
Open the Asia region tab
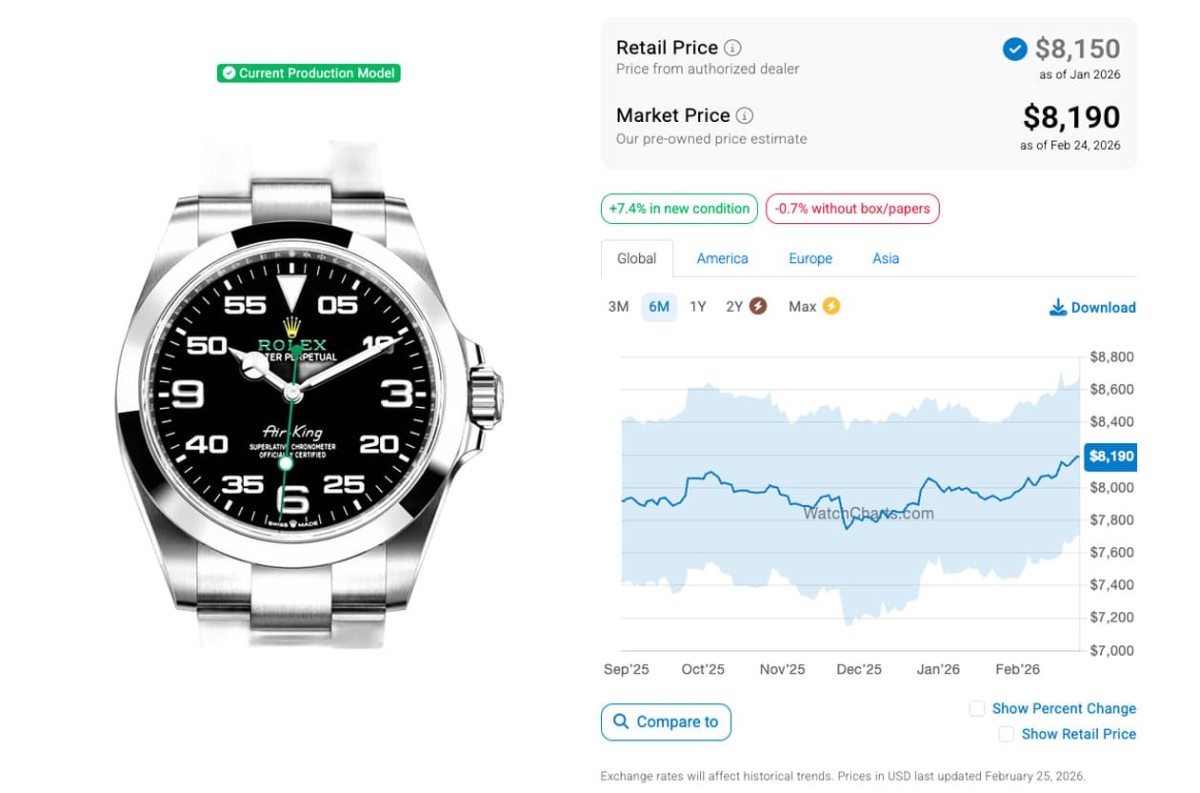tap(885, 258)
